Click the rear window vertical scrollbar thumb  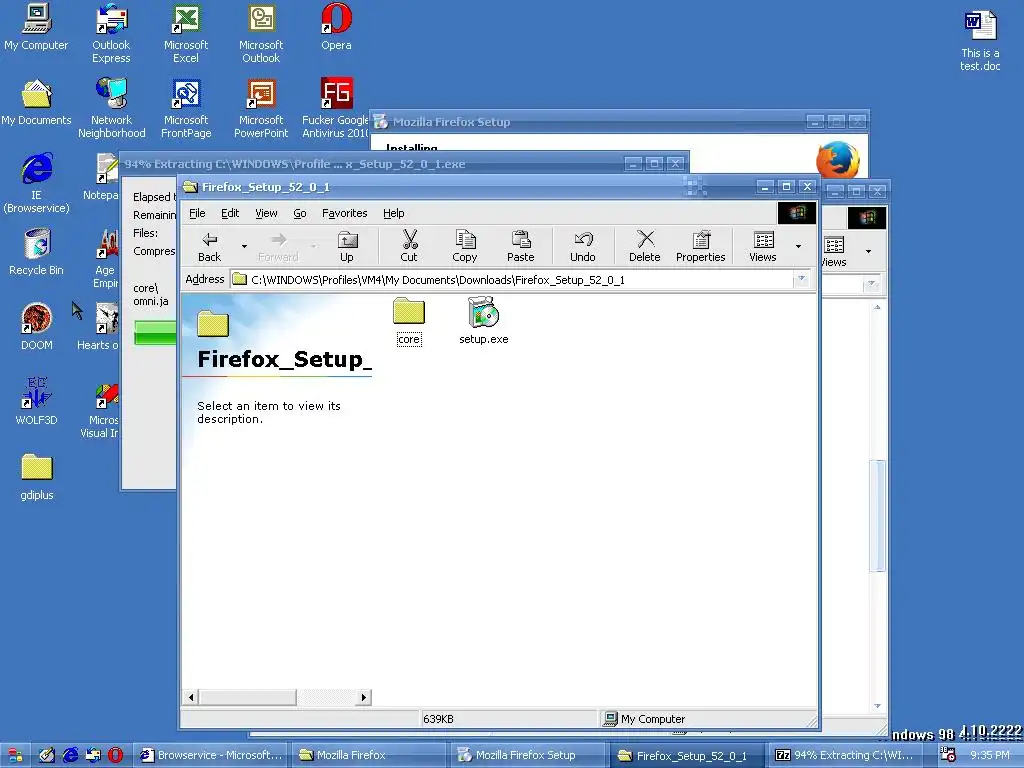(x=877, y=516)
